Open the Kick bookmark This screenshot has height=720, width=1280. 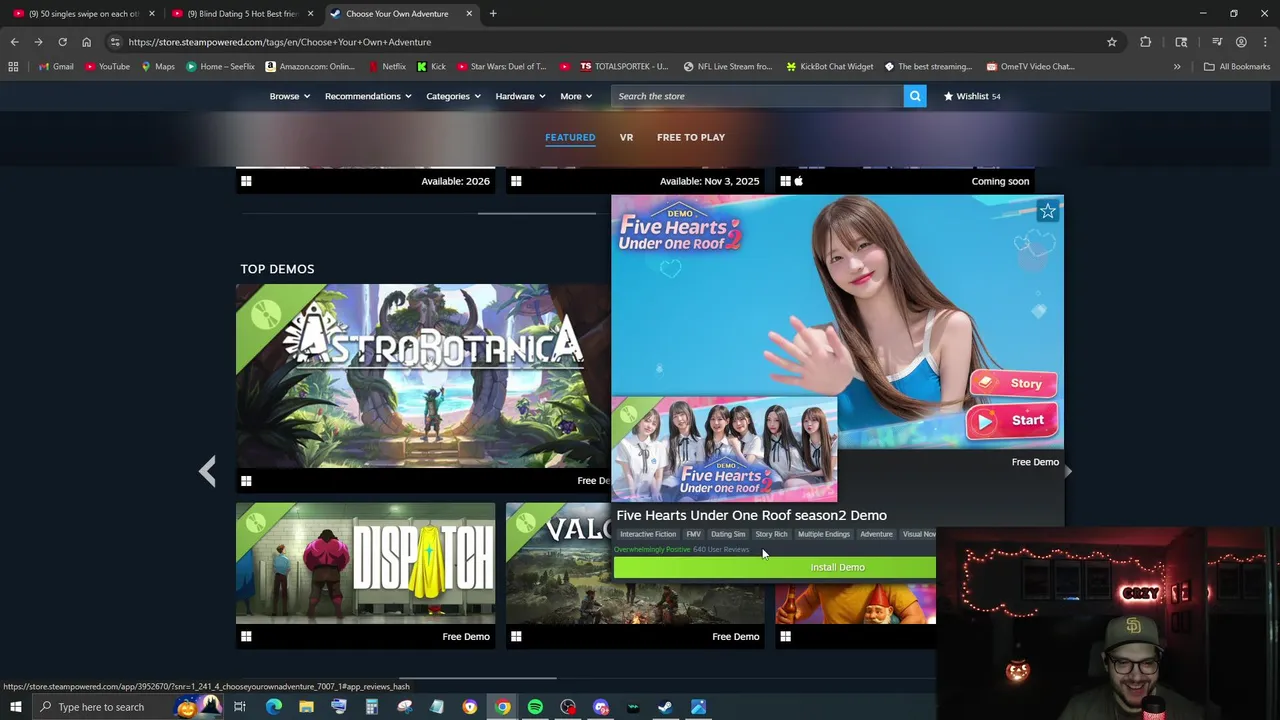pyautogui.click(x=431, y=67)
